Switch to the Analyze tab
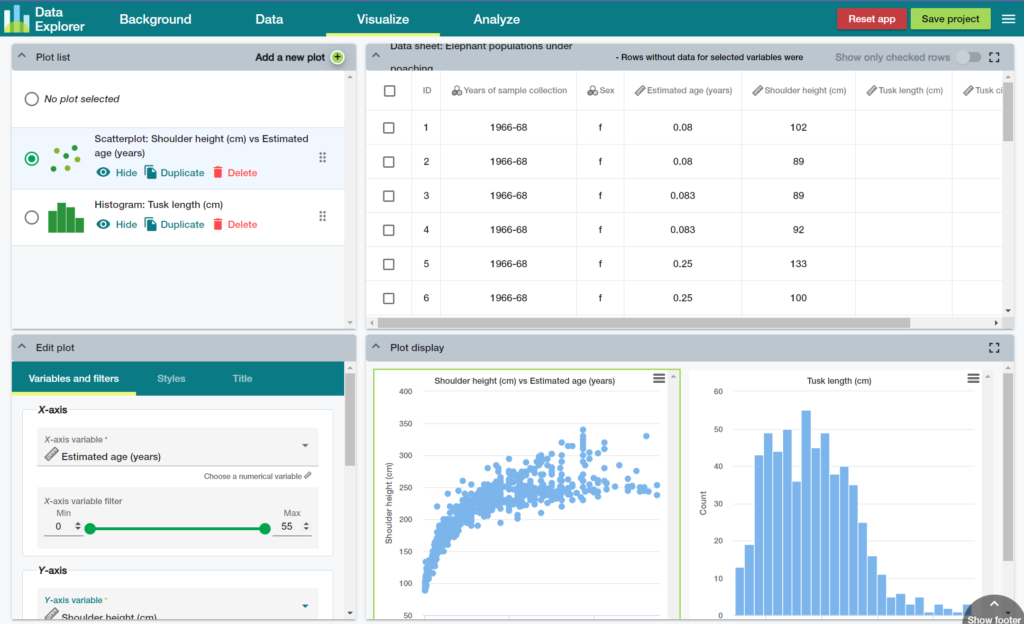 coord(496,19)
